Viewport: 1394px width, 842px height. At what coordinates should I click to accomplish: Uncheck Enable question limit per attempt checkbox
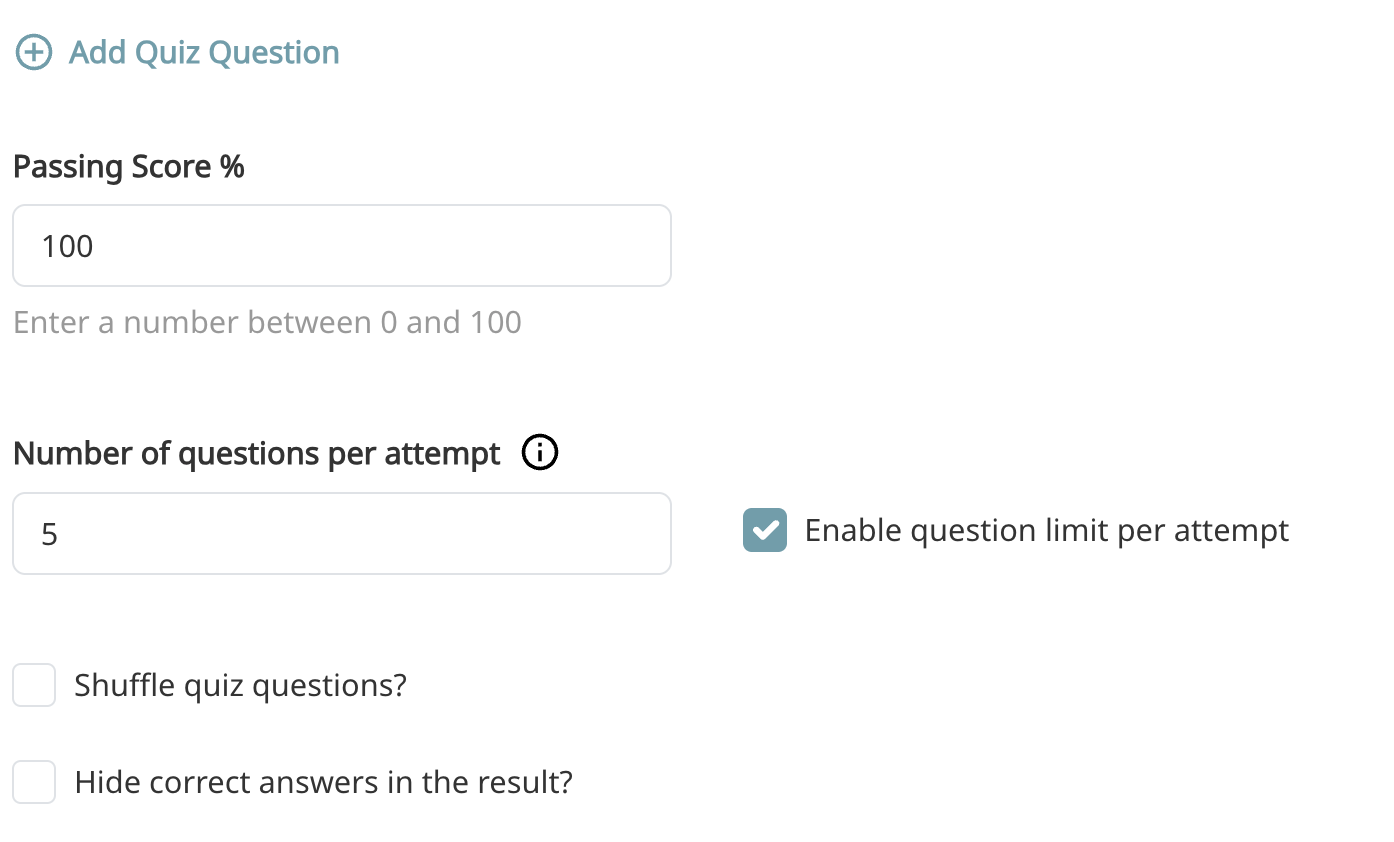[x=765, y=530]
